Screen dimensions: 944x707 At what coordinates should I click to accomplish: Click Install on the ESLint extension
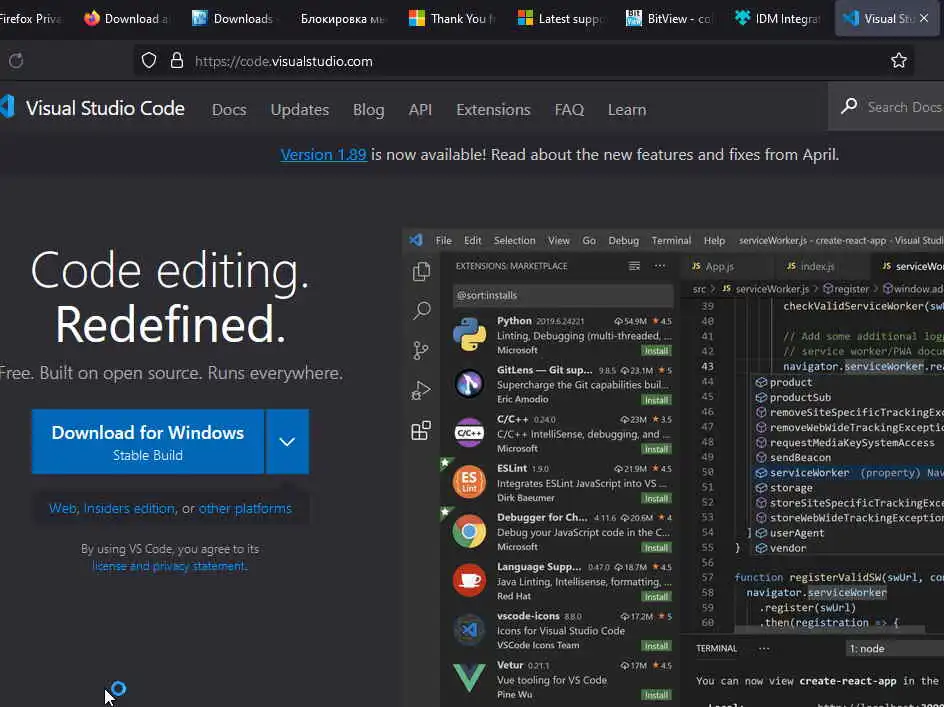(x=656, y=498)
